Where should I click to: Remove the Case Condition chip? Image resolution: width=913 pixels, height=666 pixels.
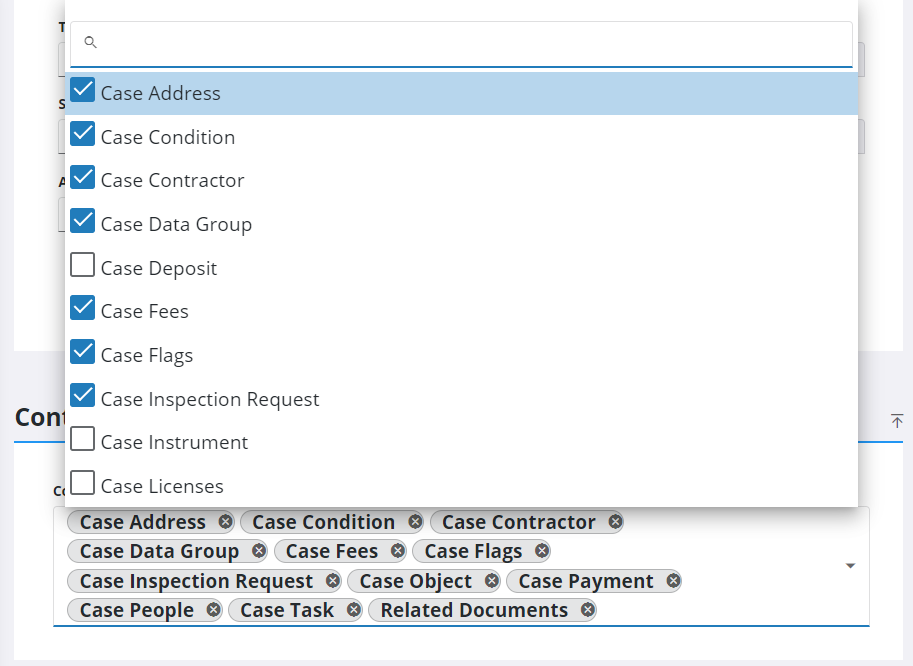tap(415, 521)
